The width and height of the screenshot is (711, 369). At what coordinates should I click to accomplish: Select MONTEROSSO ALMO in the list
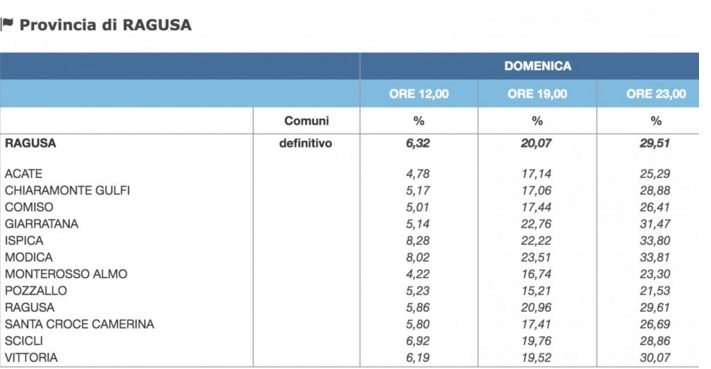[x=66, y=274]
